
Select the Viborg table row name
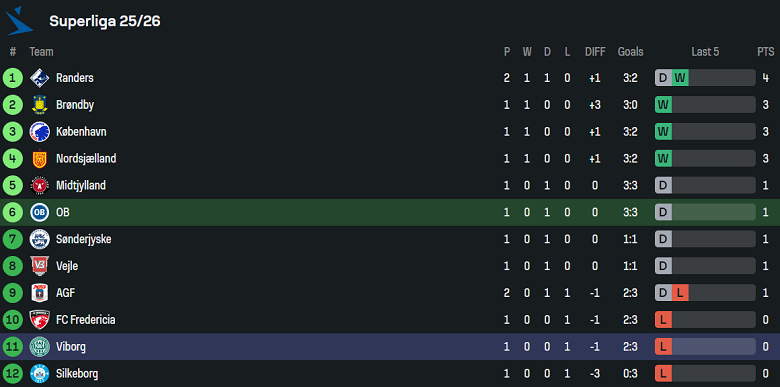(x=71, y=347)
